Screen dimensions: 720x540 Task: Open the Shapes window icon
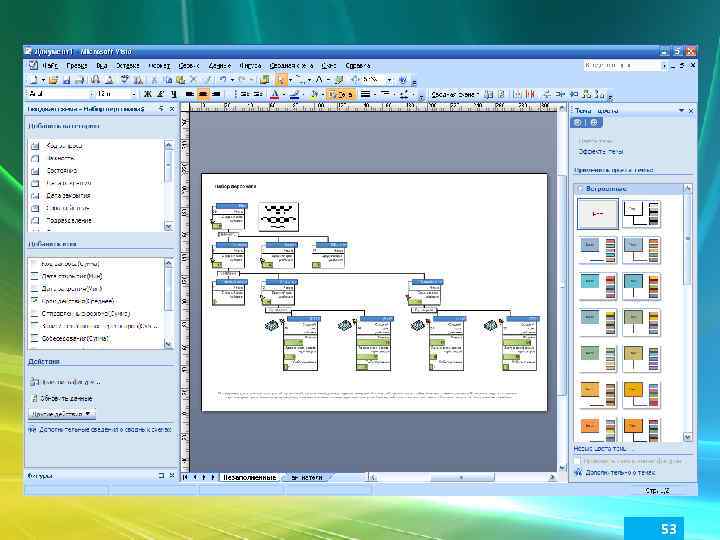pyautogui.click(x=264, y=80)
